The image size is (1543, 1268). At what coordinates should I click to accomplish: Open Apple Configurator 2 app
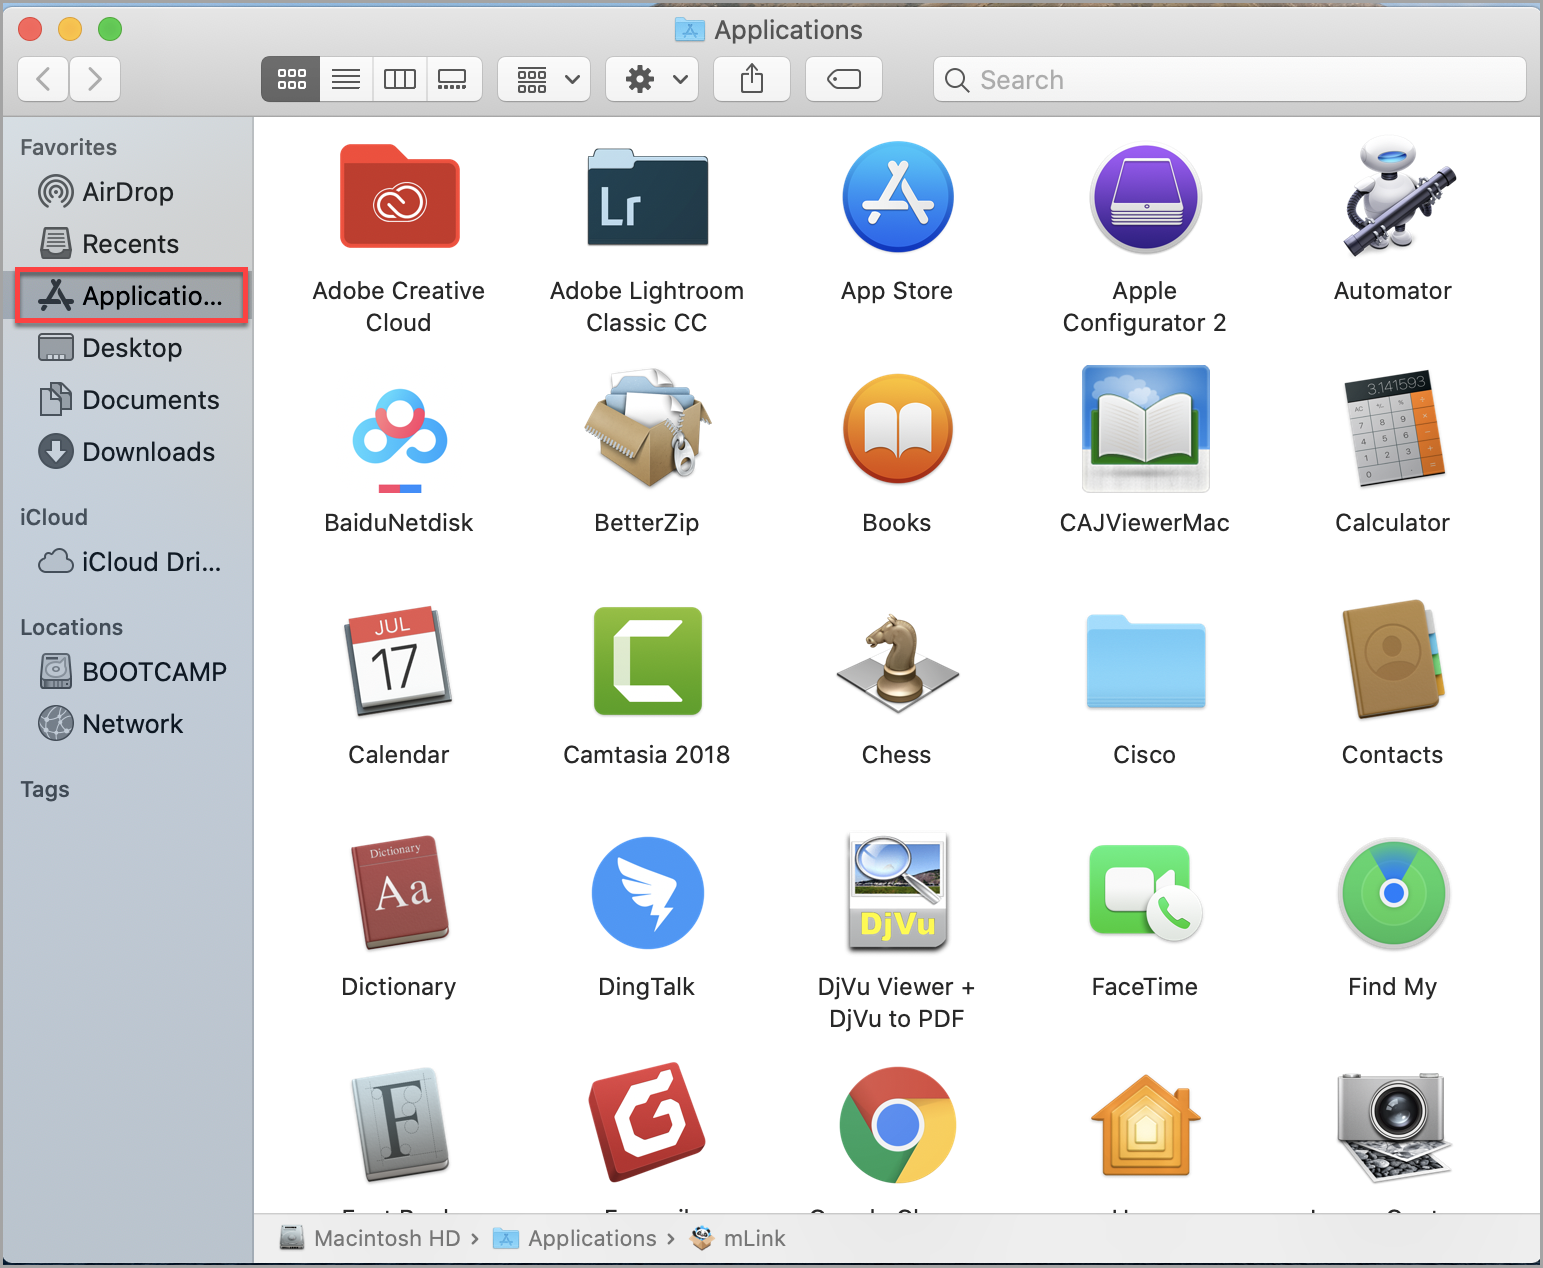1145,198
